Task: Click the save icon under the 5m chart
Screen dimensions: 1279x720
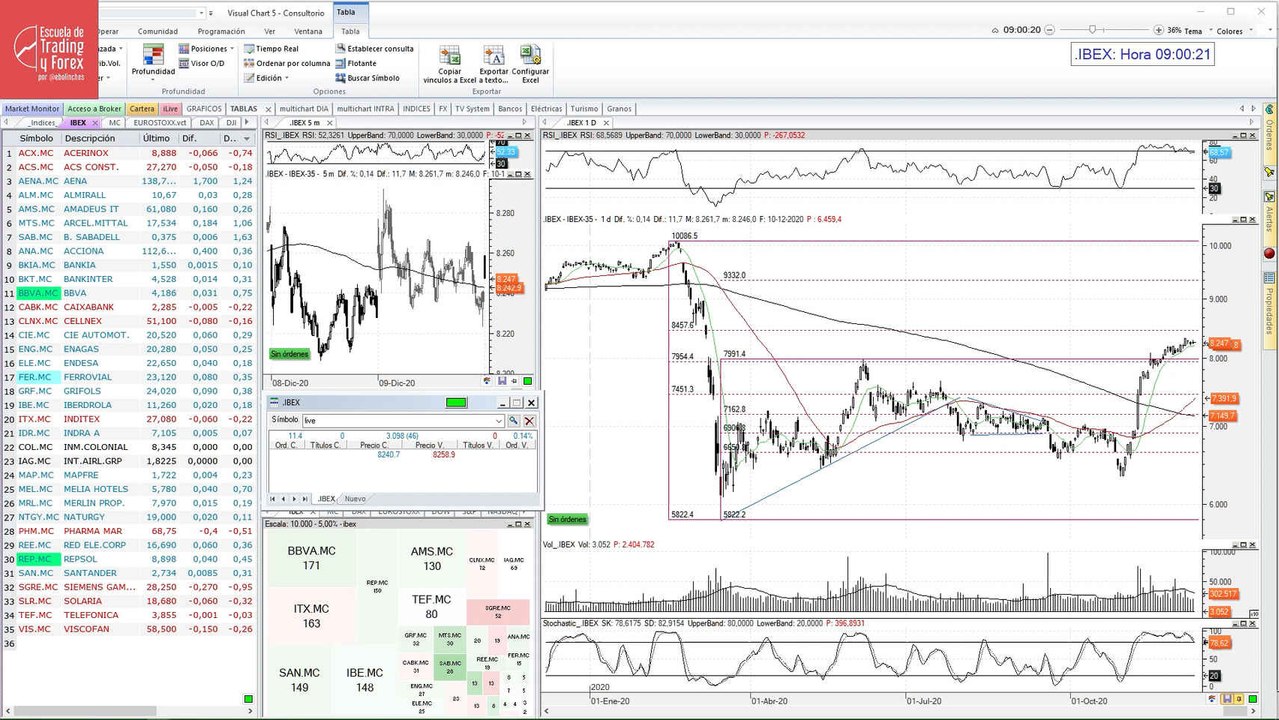Action: (502, 381)
